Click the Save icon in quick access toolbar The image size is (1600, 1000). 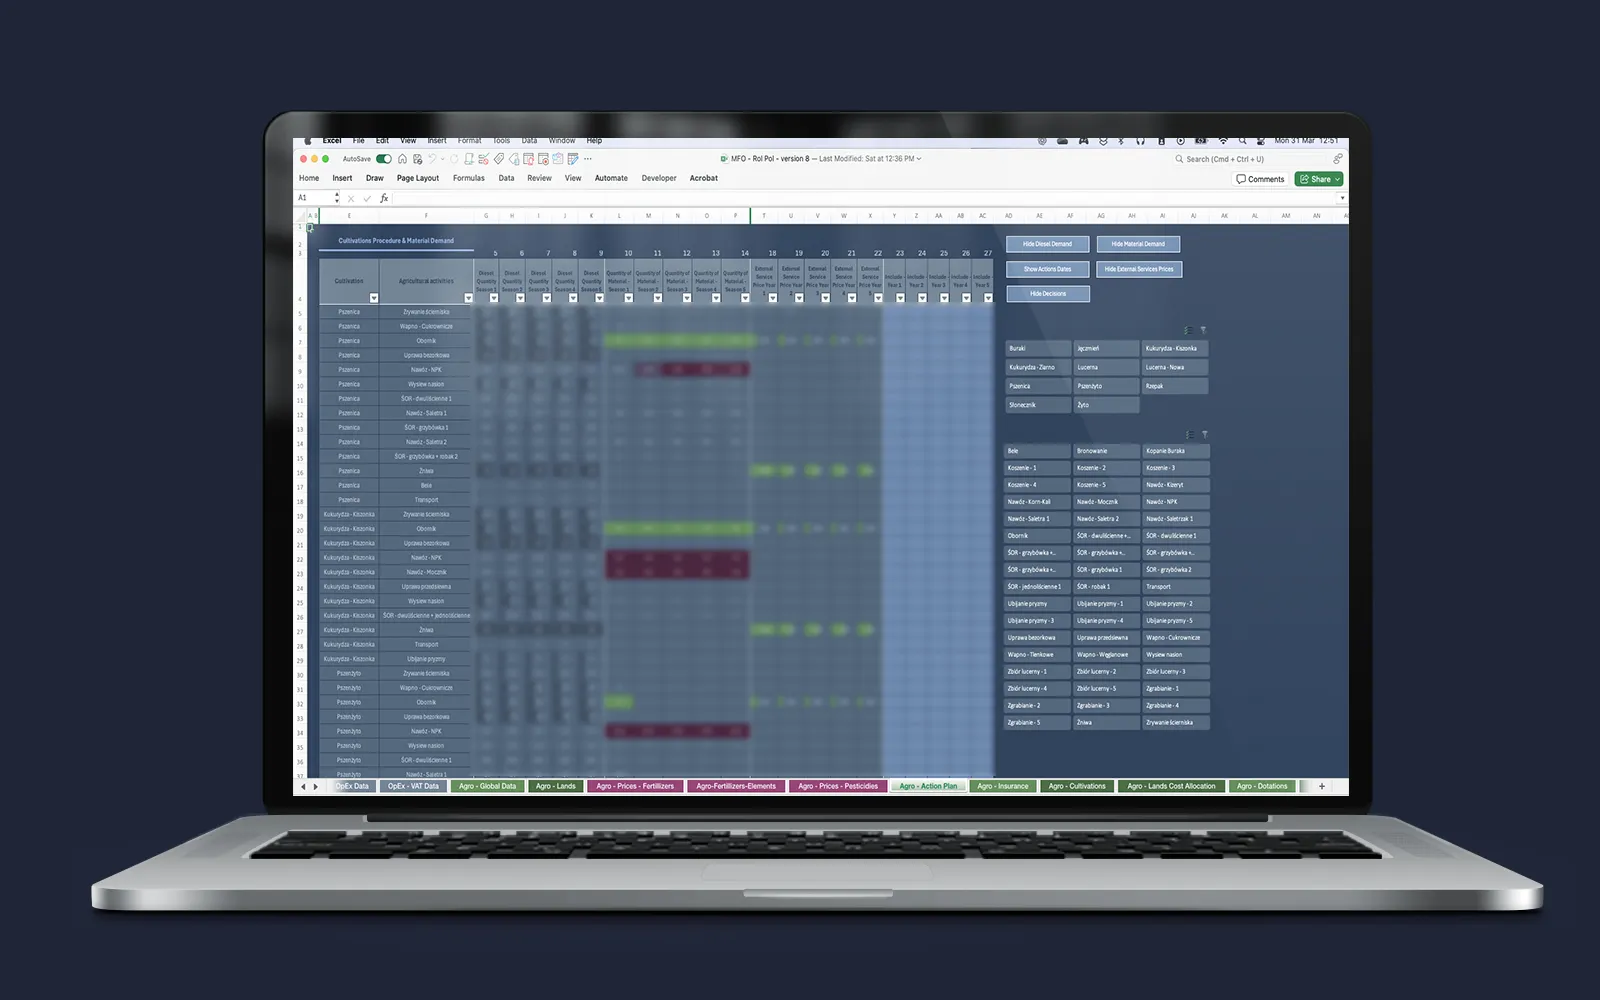pyautogui.click(x=418, y=159)
